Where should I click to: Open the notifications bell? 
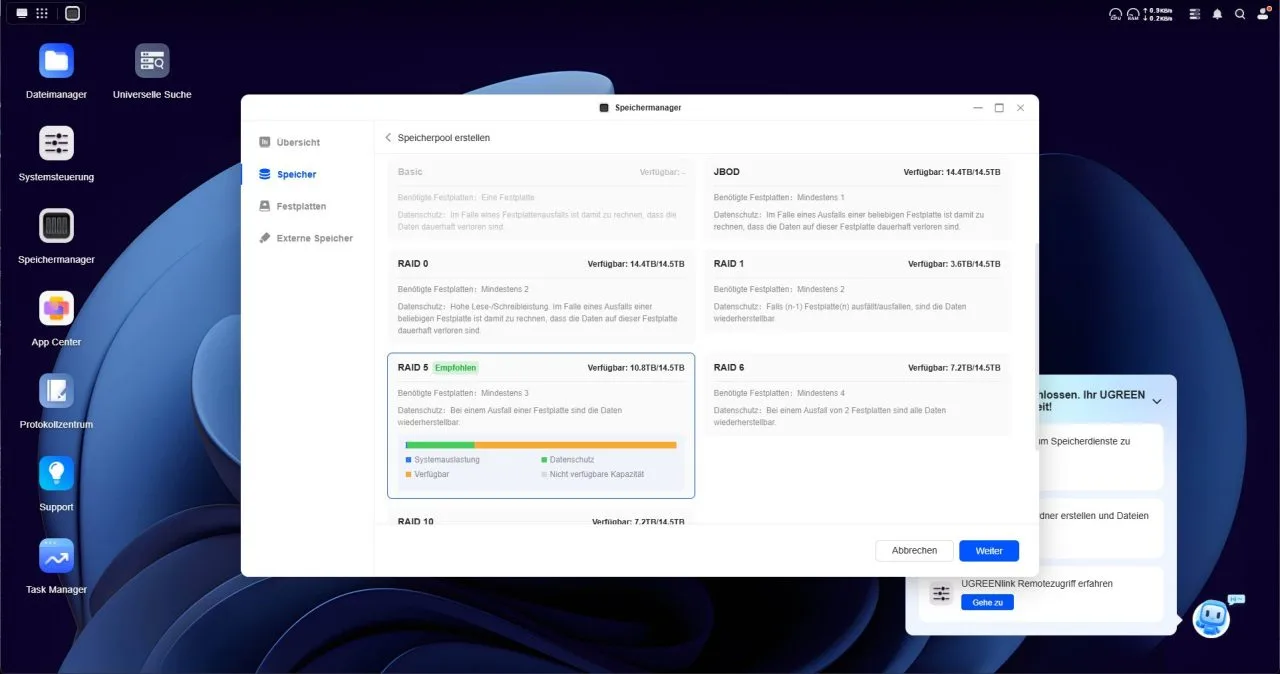point(1217,14)
